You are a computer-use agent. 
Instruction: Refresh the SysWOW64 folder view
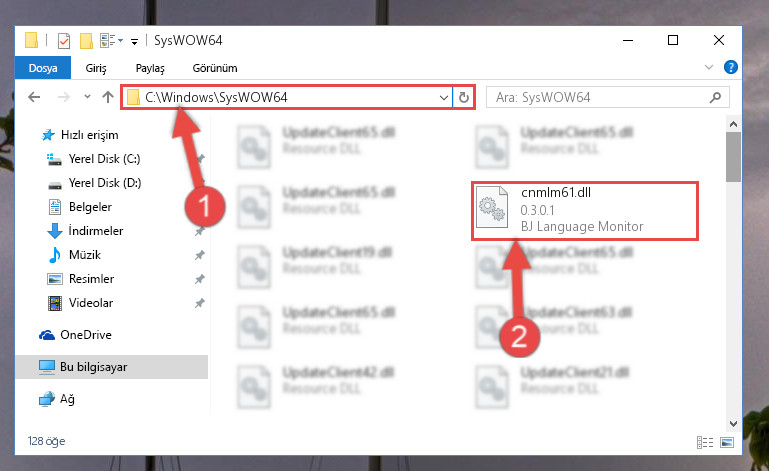(x=463, y=98)
